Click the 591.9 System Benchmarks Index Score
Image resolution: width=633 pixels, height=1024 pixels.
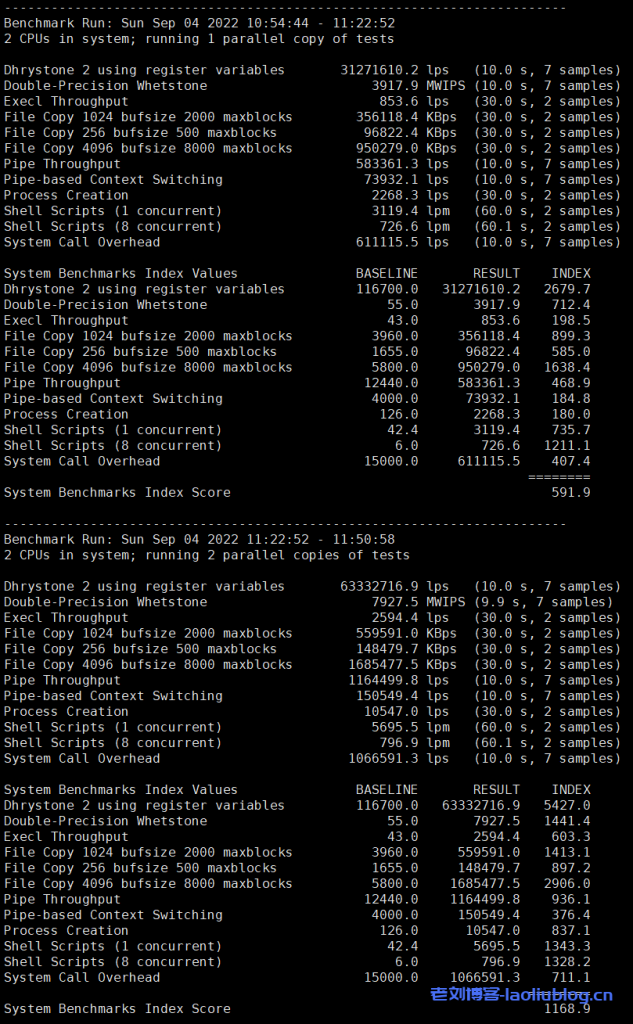[x=571, y=493]
